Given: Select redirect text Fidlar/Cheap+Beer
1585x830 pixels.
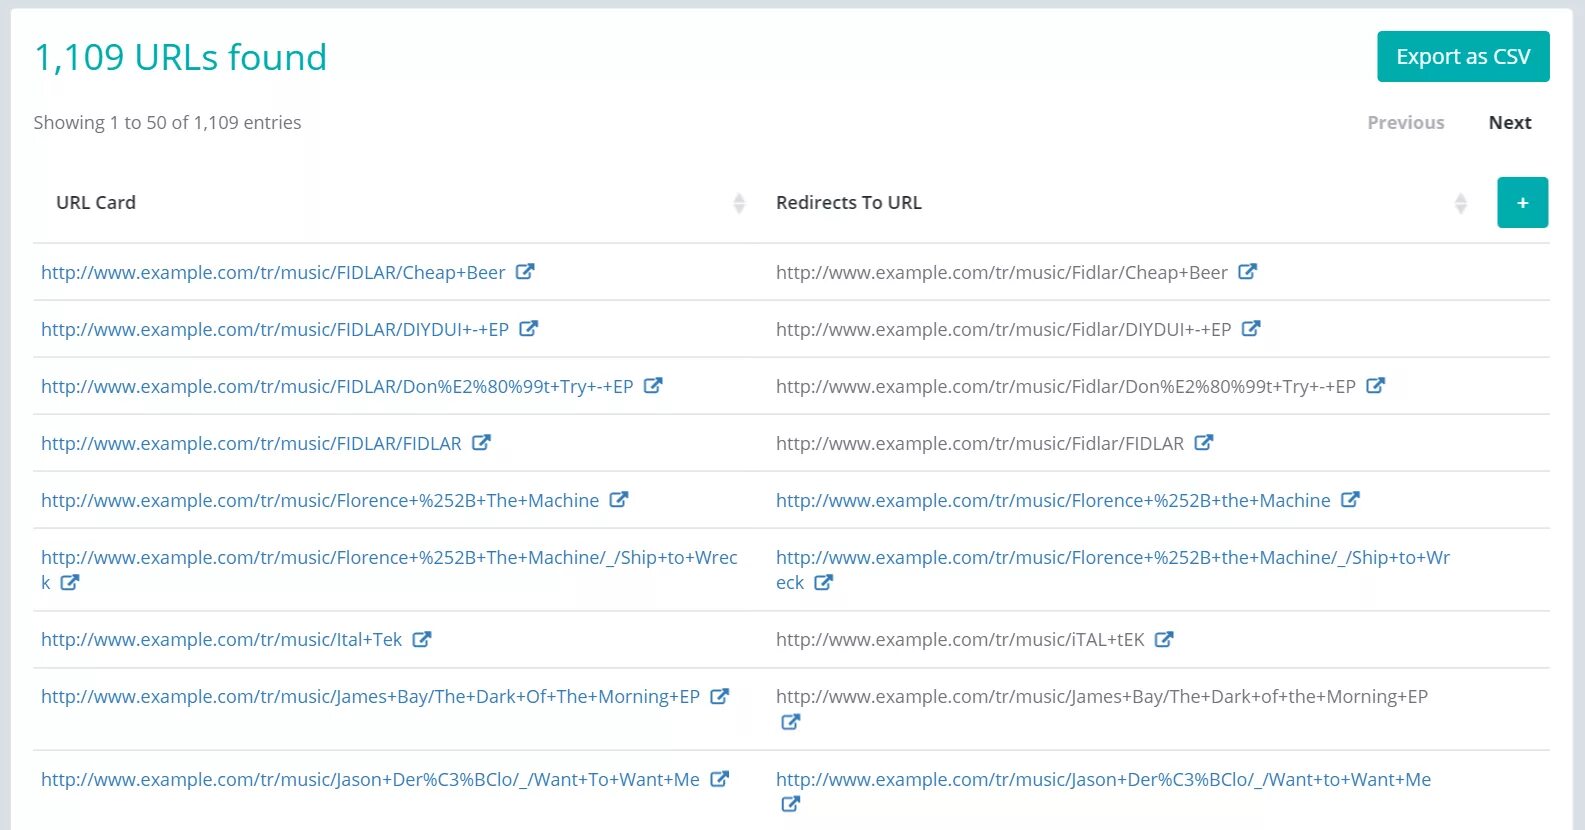Looking at the screenshot, I should click(1002, 273).
